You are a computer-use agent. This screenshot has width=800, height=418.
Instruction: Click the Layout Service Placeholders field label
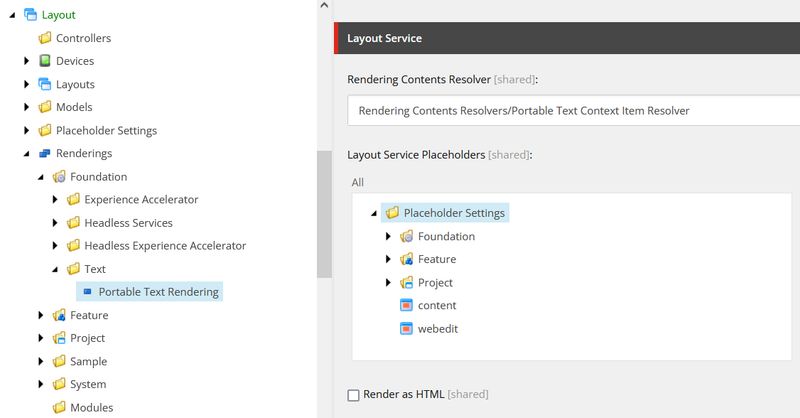pyautogui.click(x=416, y=155)
